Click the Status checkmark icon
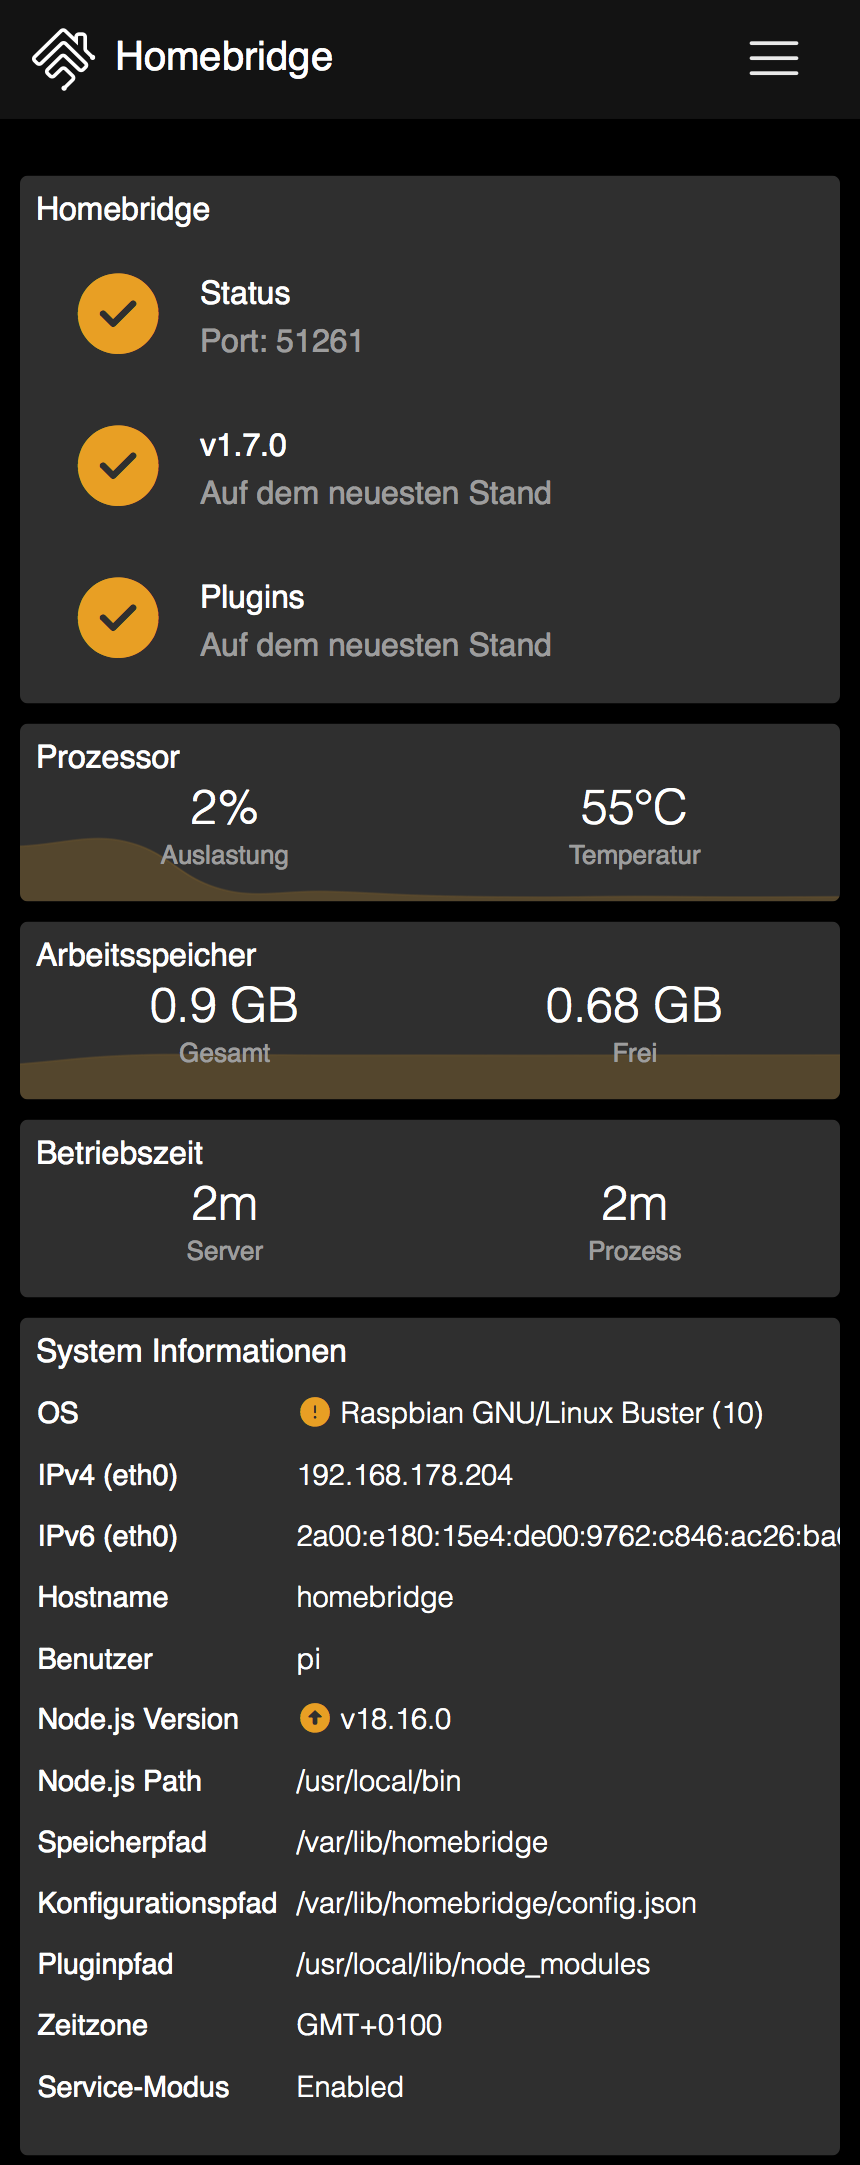The width and height of the screenshot is (860, 2165). [118, 314]
